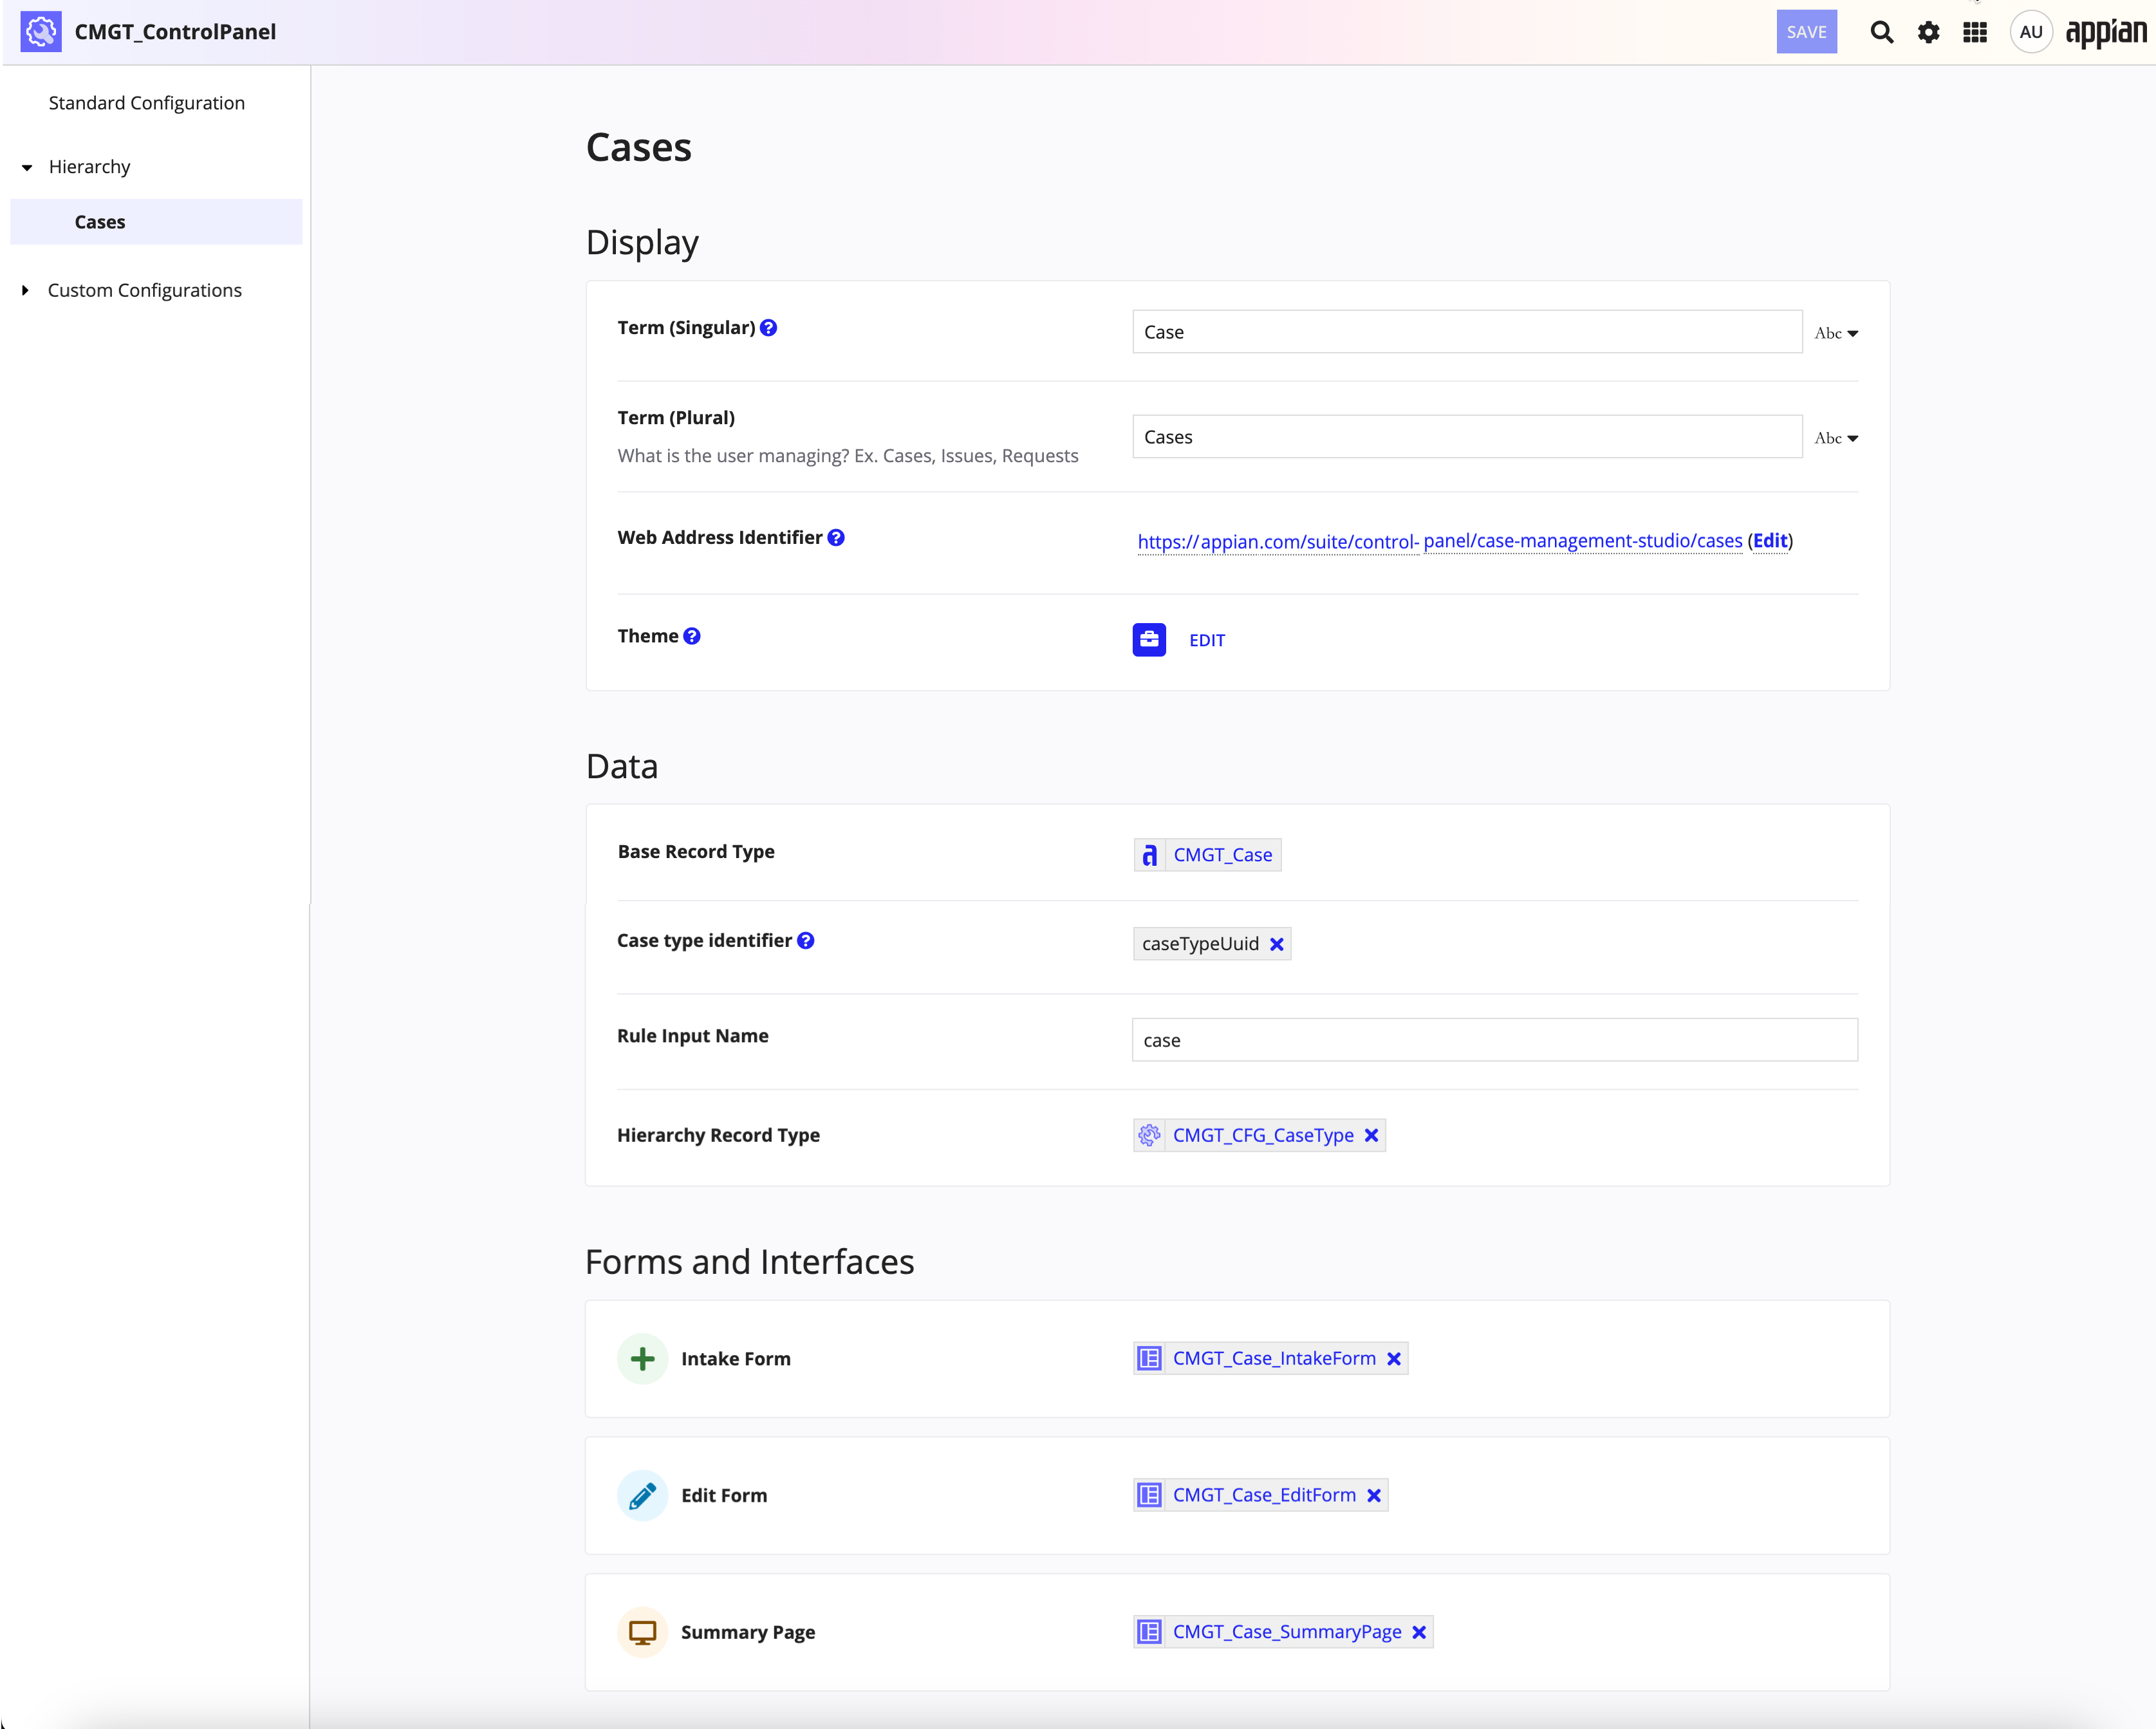Image resolution: width=2156 pixels, height=1729 pixels.
Task: Click the Edit Form pencil icon
Action: 643,1496
